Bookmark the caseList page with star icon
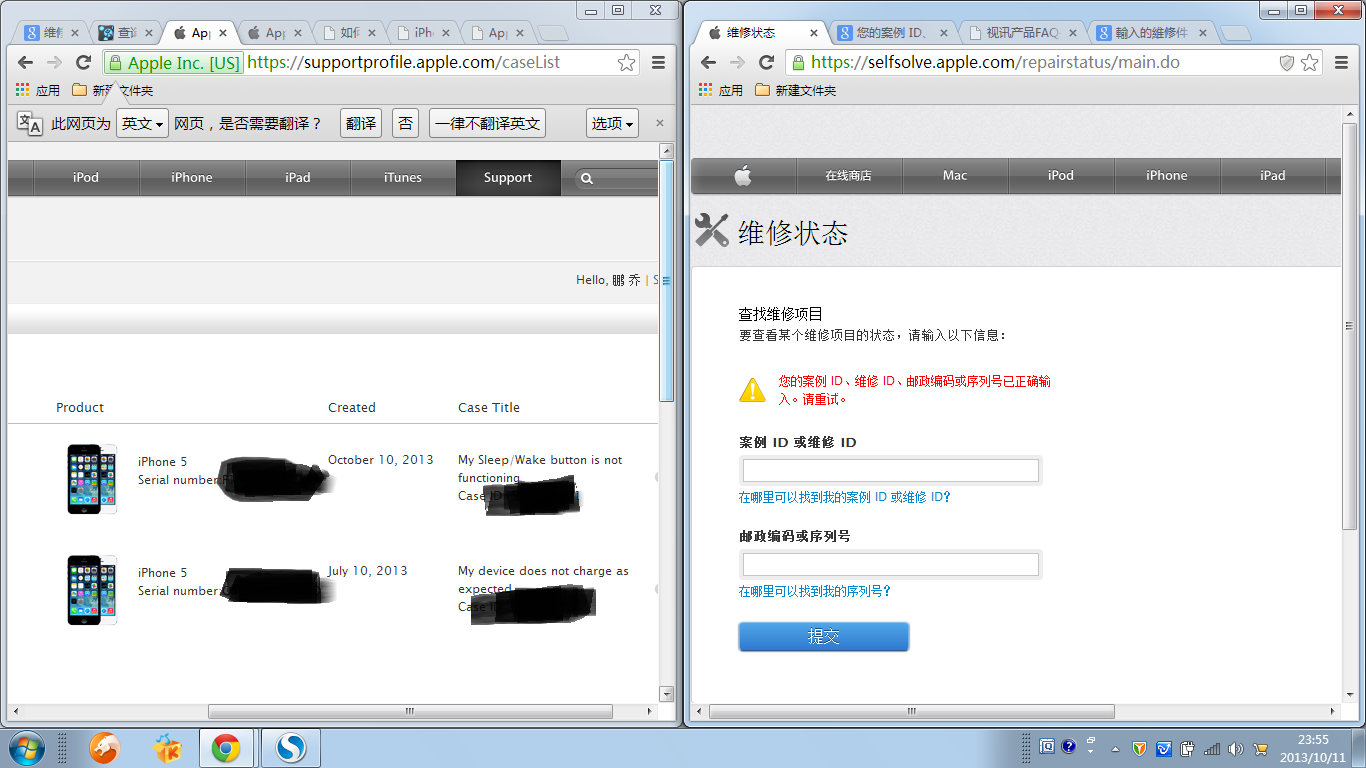The image size is (1366, 768). pos(626,63)
